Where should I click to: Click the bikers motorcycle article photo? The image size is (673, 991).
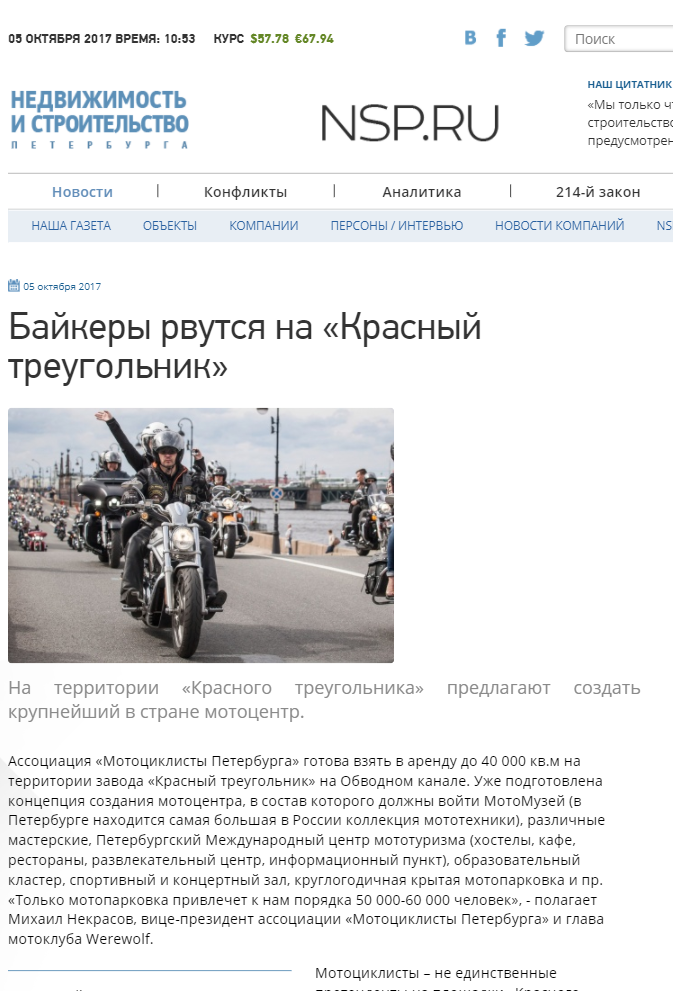pyautogui.click(x=201, y=535)
